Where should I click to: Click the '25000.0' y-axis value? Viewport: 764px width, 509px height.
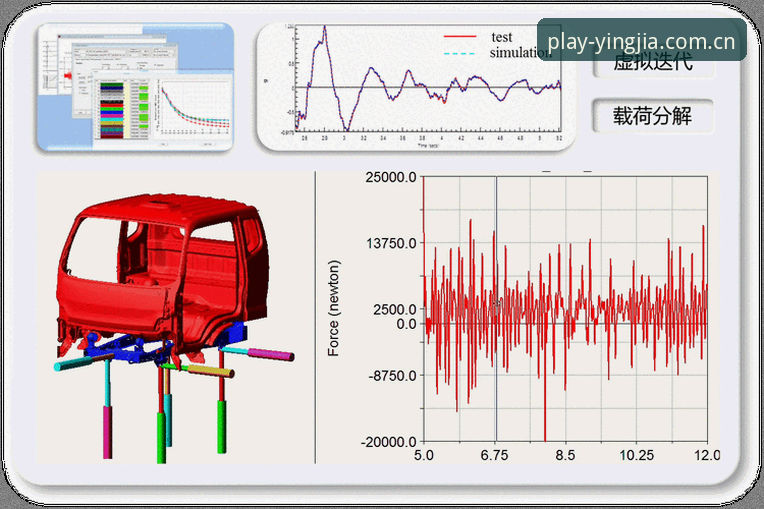tap(391, 177)
